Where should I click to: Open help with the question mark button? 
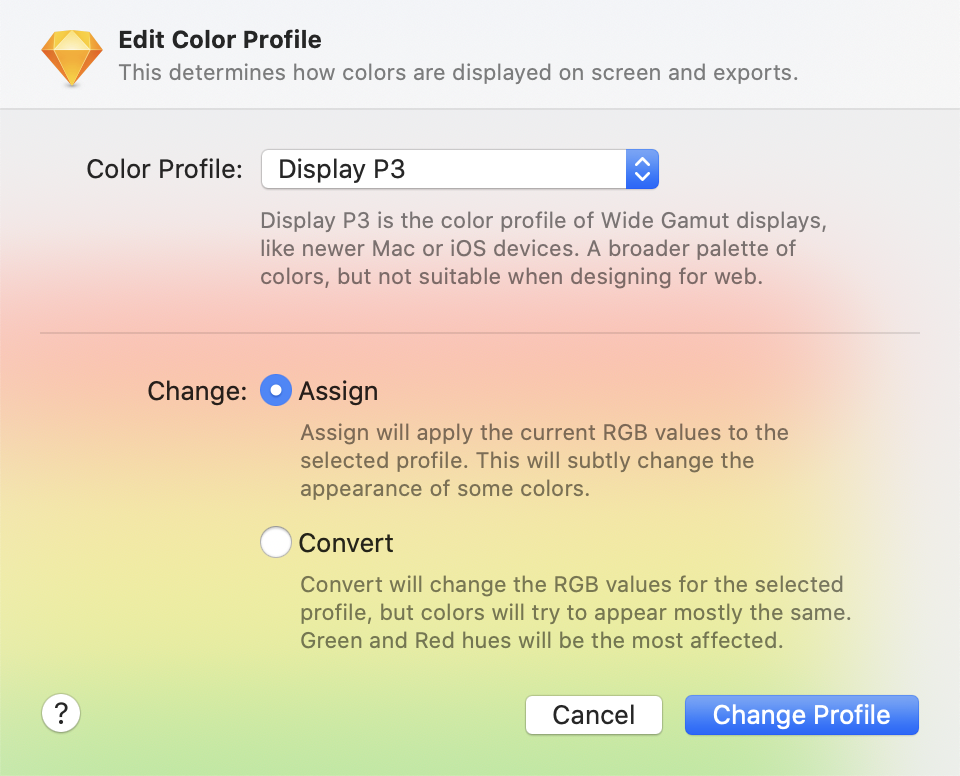click(x=61, y=713)
